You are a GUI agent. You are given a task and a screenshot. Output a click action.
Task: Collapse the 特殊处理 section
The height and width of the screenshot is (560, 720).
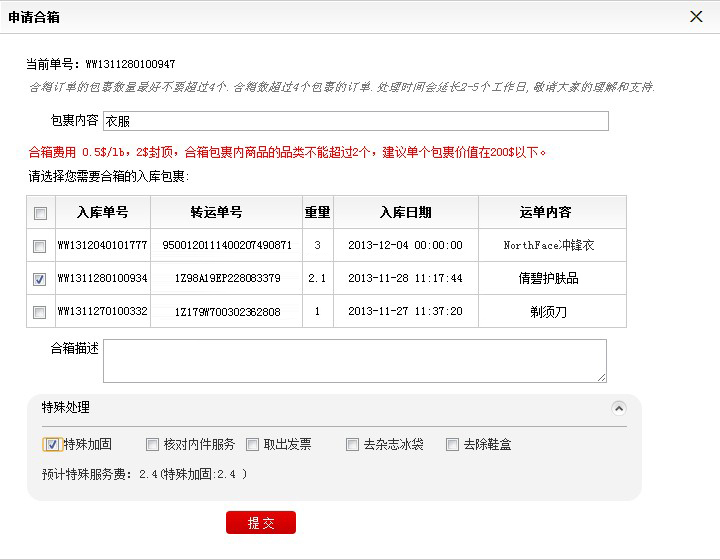click(619, 408)
